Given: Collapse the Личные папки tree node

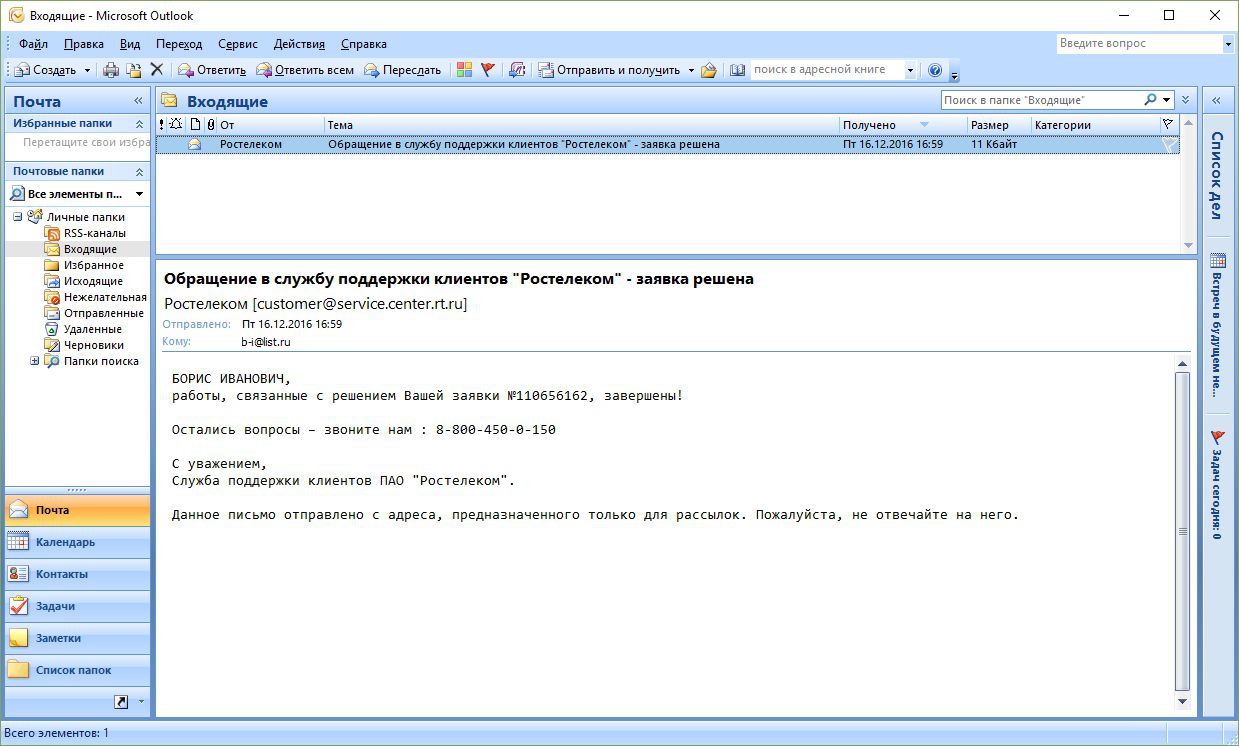Looking at the screenshot, I should pyautogui.click(x=18, y=217).
